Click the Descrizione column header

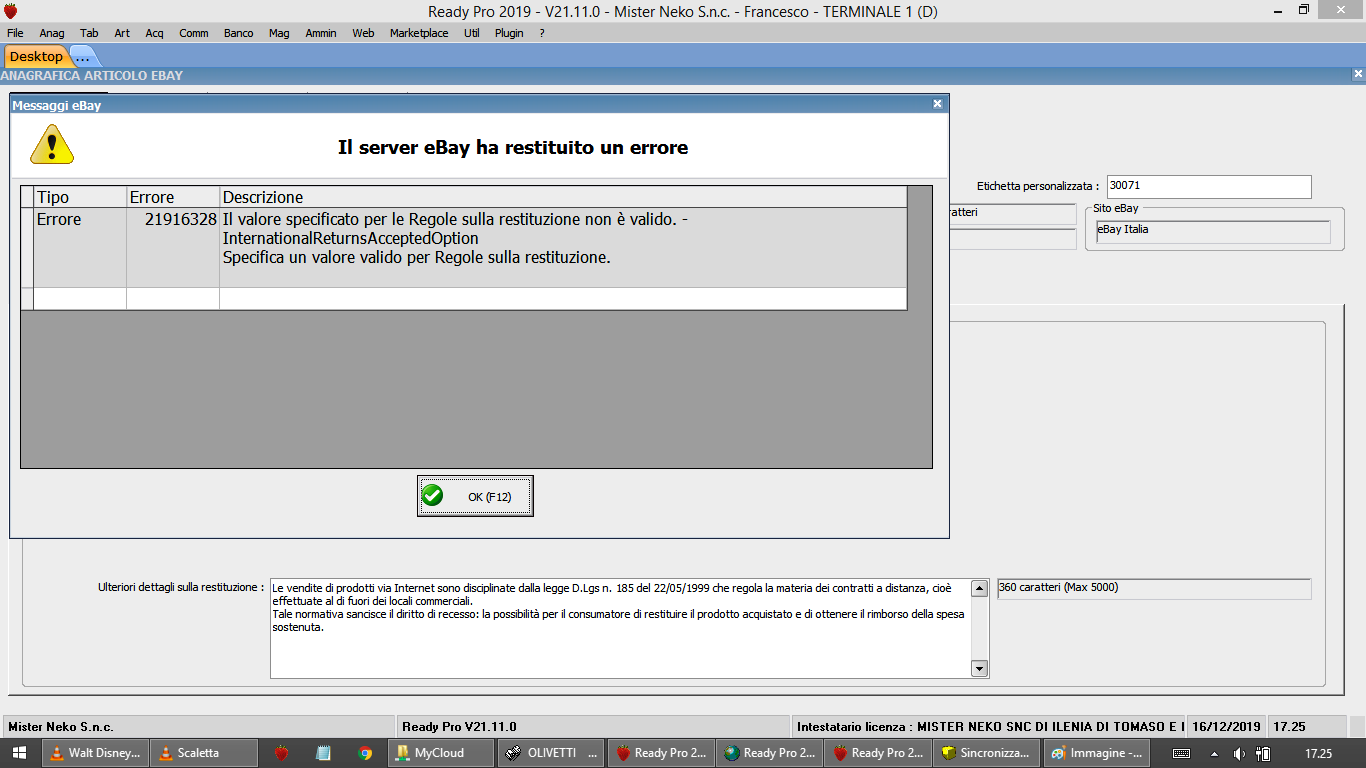tap(563, 197)
